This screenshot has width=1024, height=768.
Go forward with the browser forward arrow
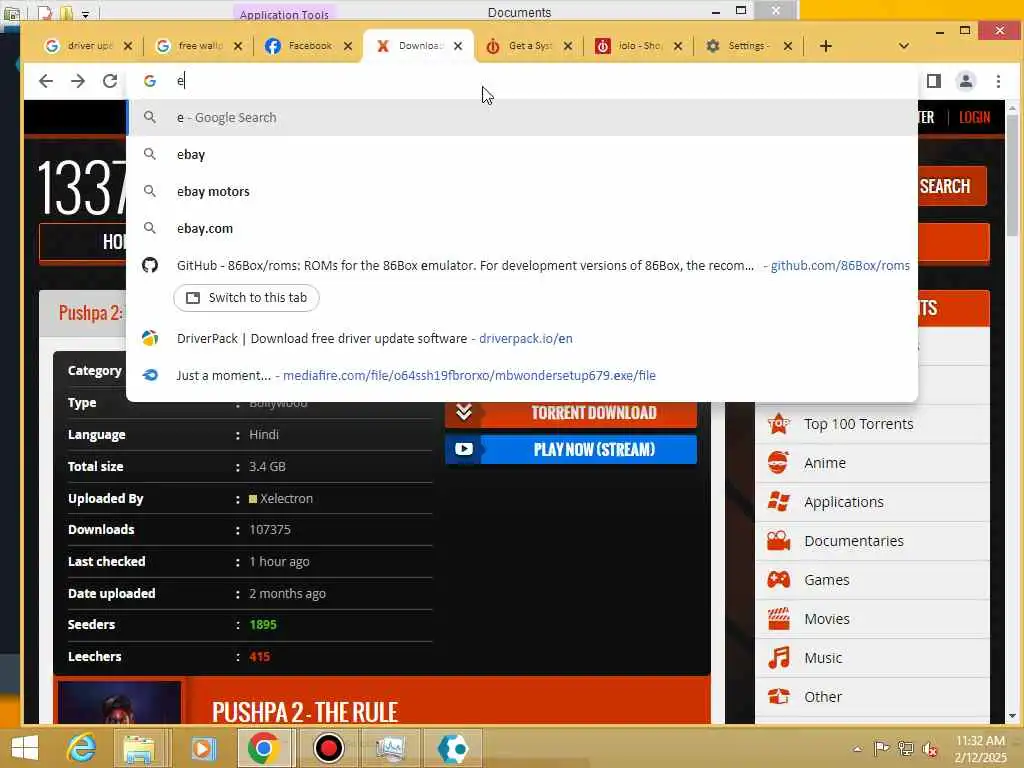(78, 81)
